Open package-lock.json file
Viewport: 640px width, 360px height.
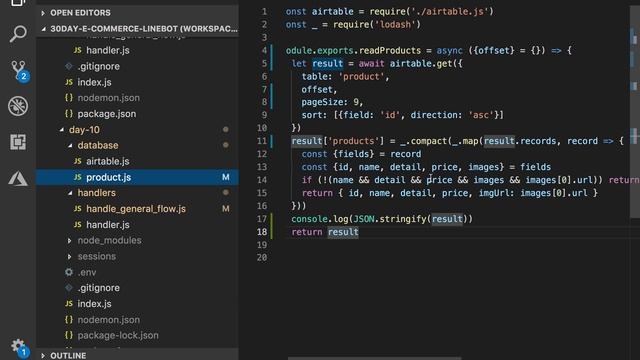click(118, 335)
